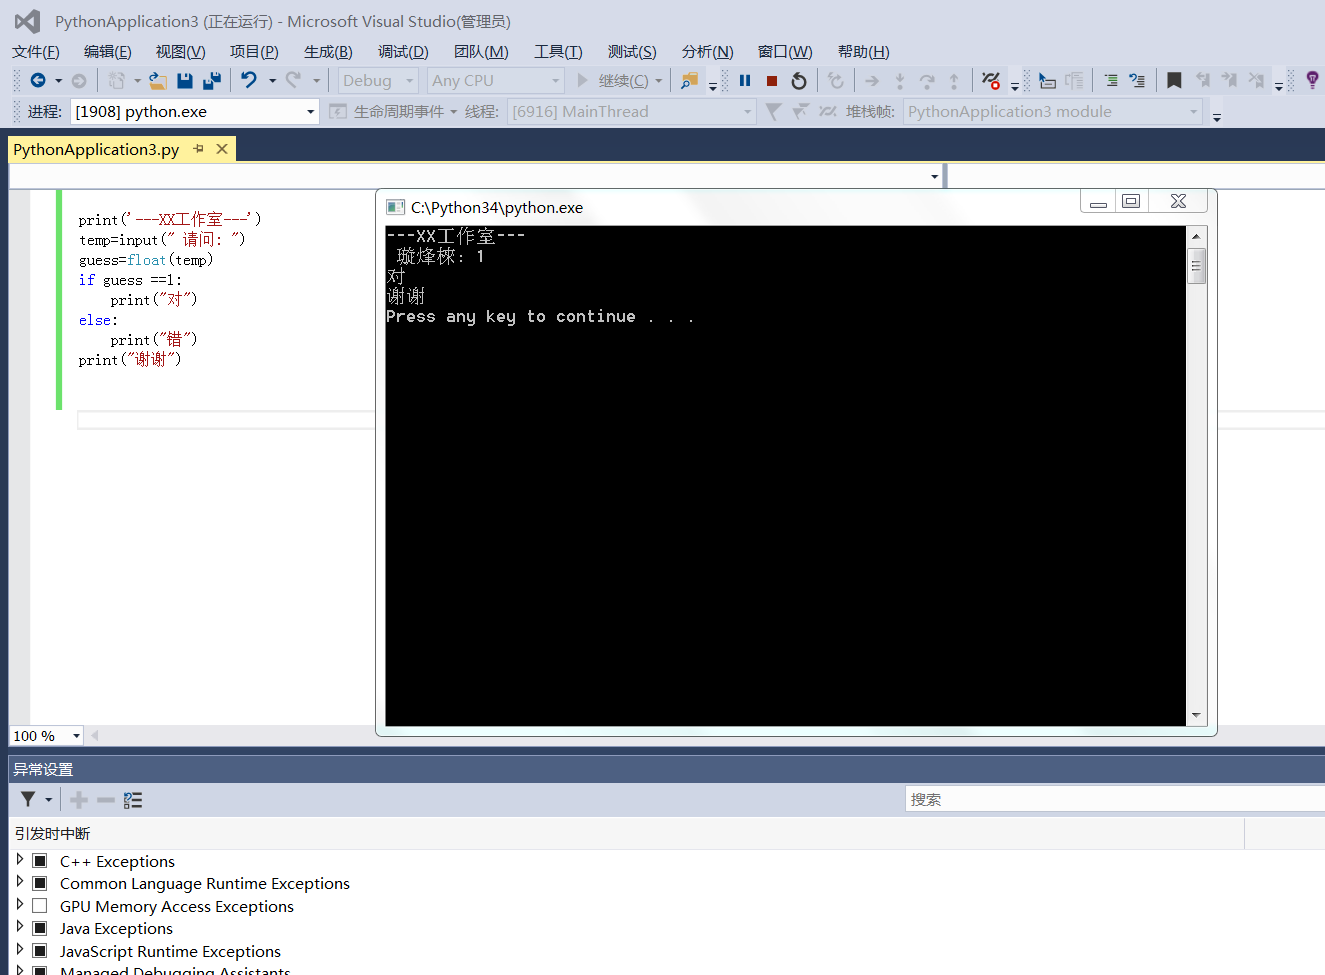This screenshot has height=975, width=1325.
Task: Pause debugging with the Break All icon
Action: tap(745, 81)
